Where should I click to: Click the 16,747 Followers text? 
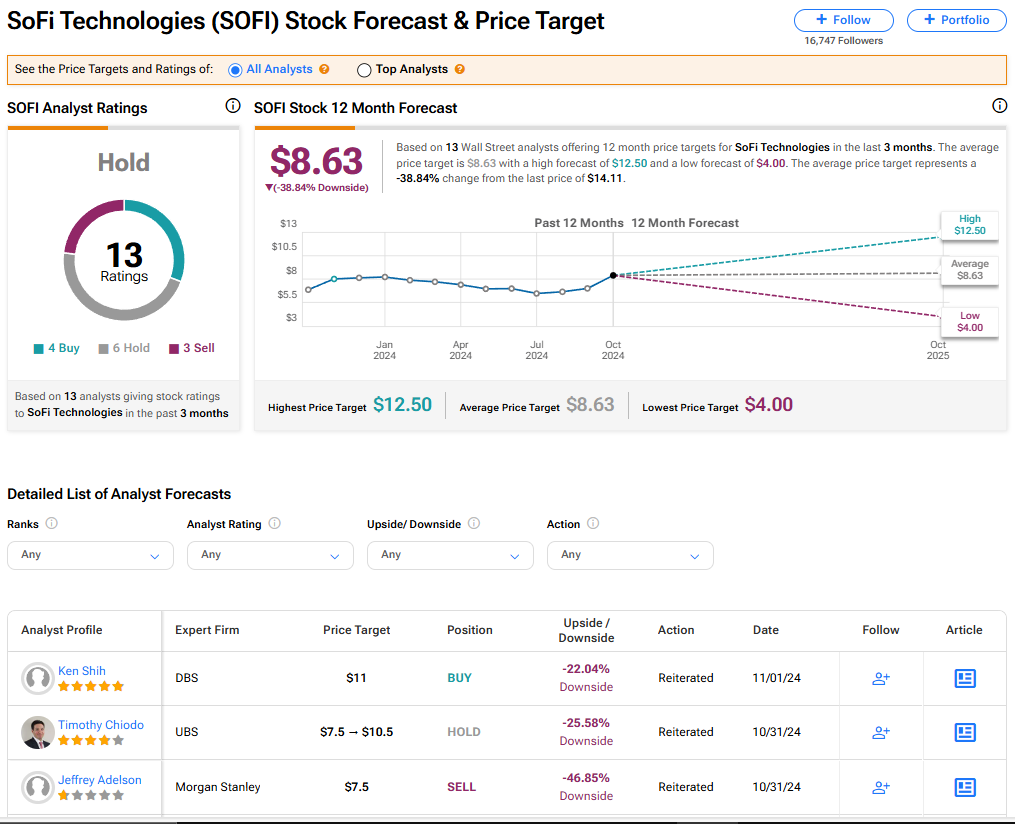pos(843,40)
